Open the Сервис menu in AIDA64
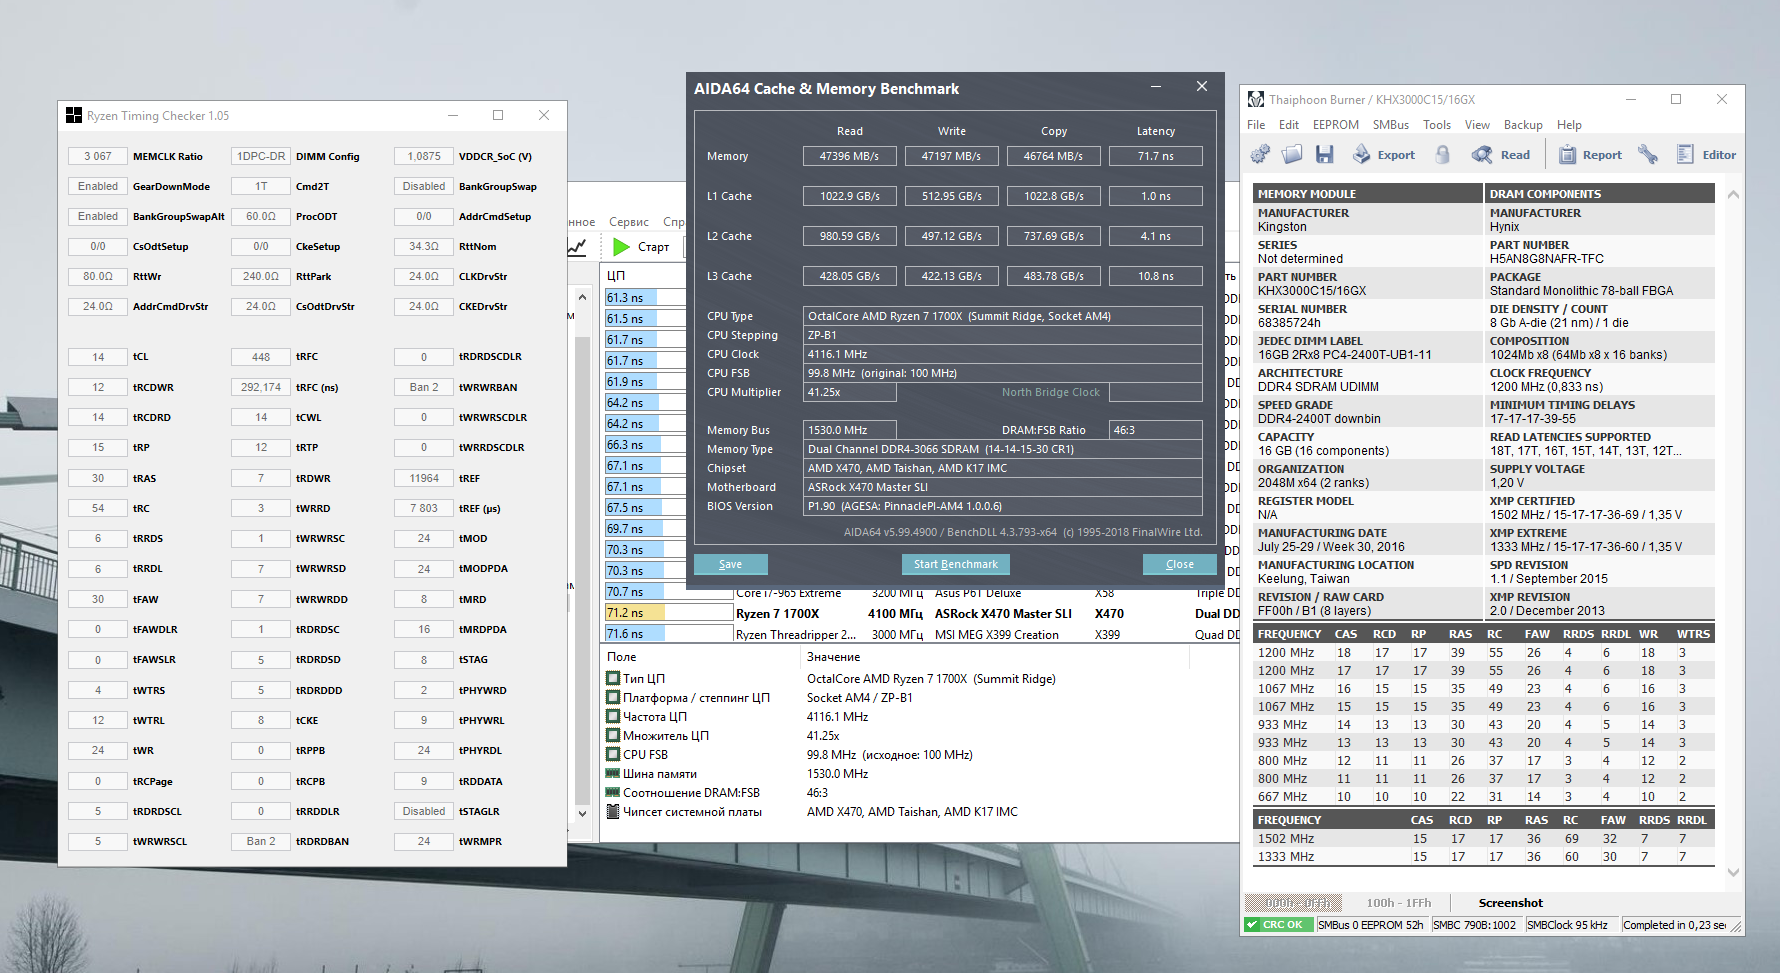The width and height of the screenshot is (1780, 973). click(628, 222)
